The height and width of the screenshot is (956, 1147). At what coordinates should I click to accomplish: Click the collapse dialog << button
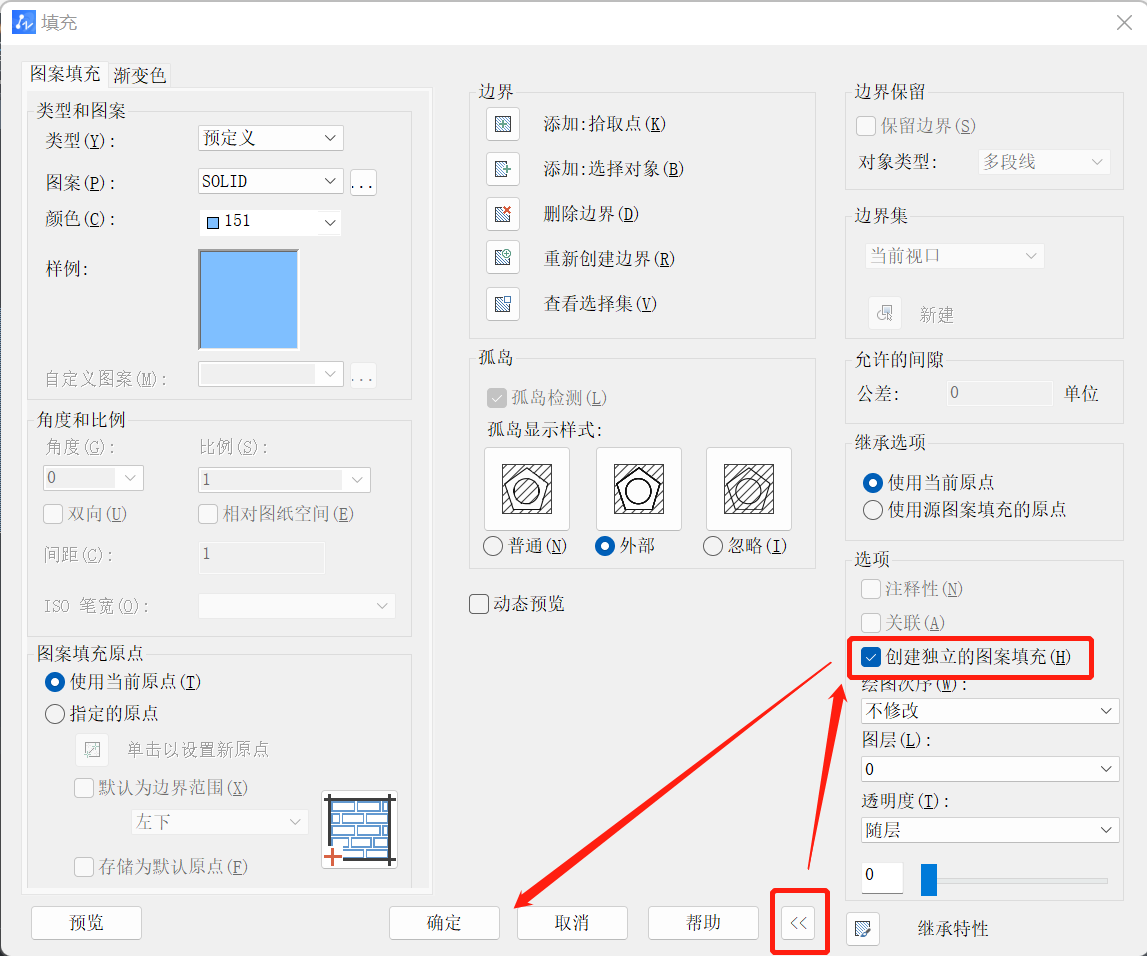tap(798, 922)
